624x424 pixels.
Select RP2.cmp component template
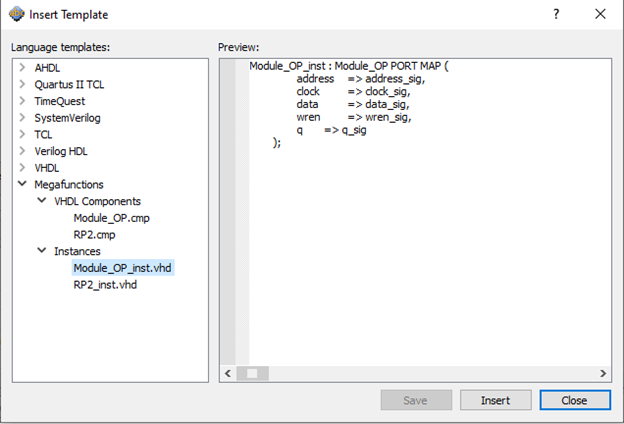(95, 234)
